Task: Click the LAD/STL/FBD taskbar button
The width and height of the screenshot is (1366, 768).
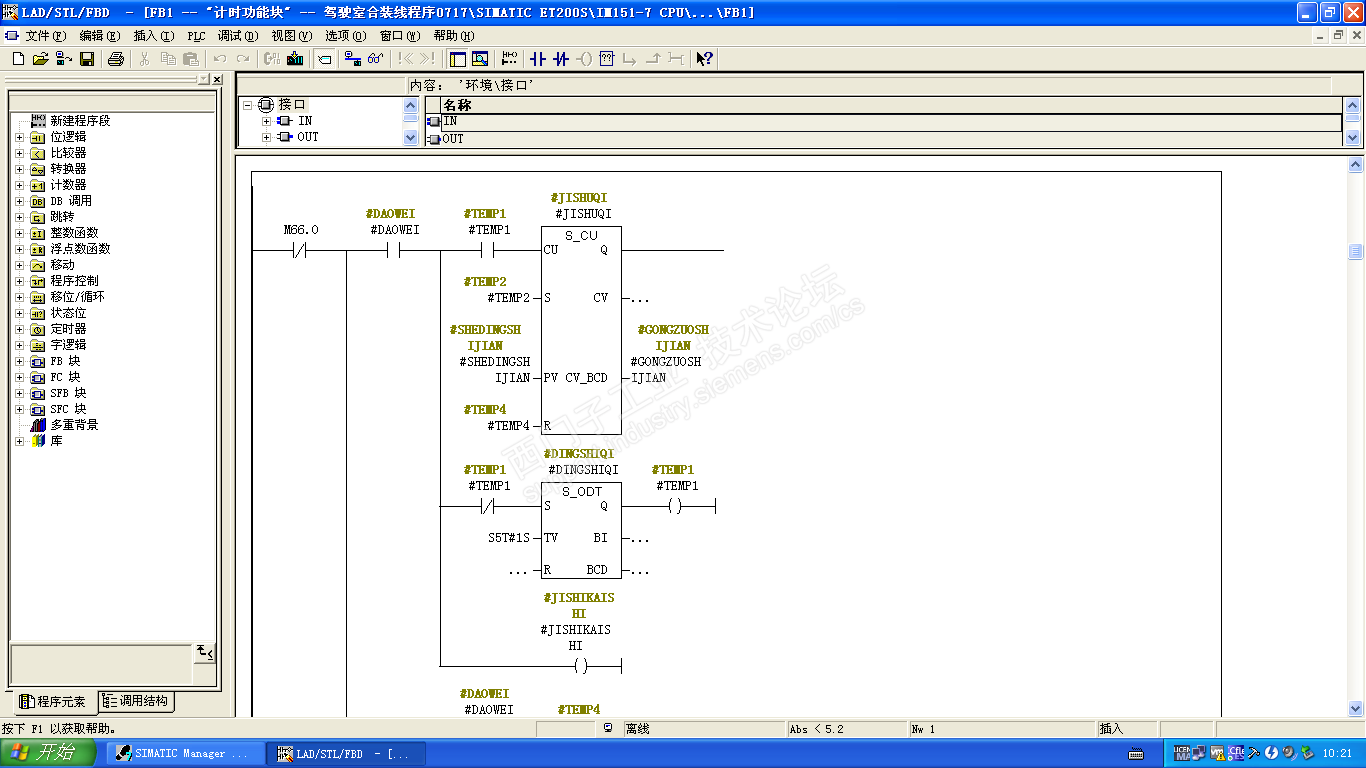Action: point(347,753)
